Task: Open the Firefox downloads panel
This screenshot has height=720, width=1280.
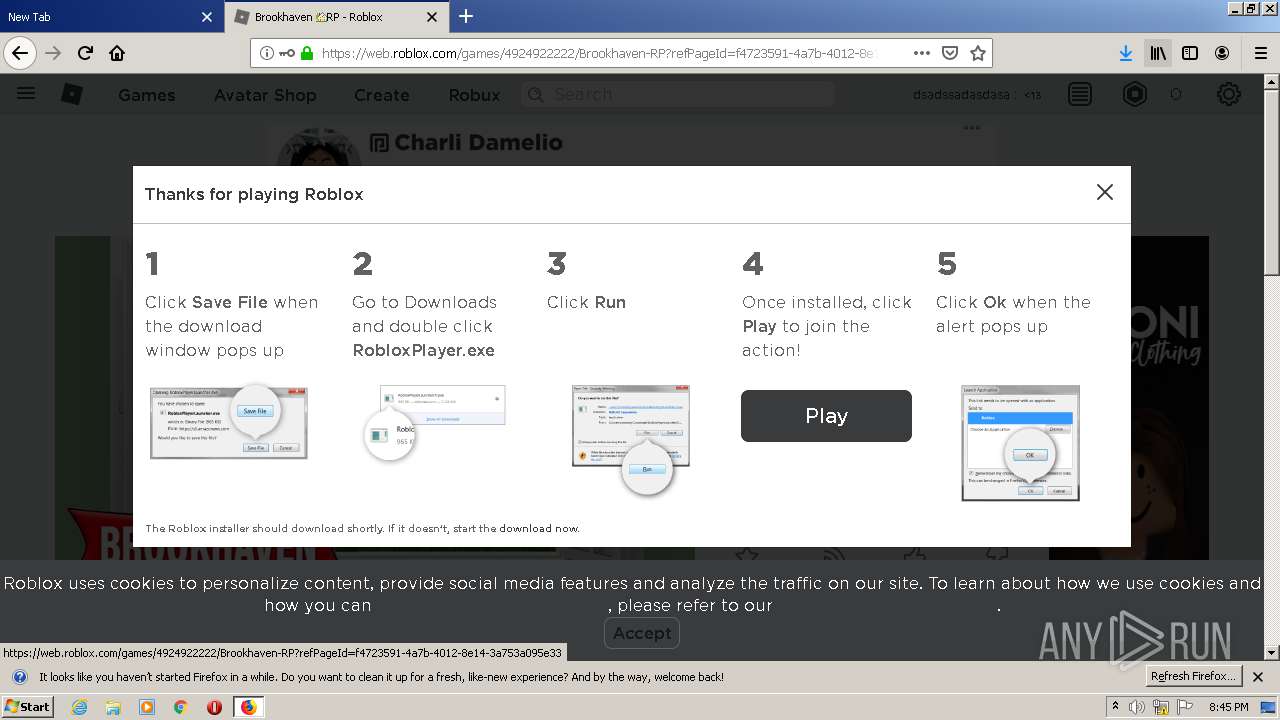Action: click(x=1126, y=53)
